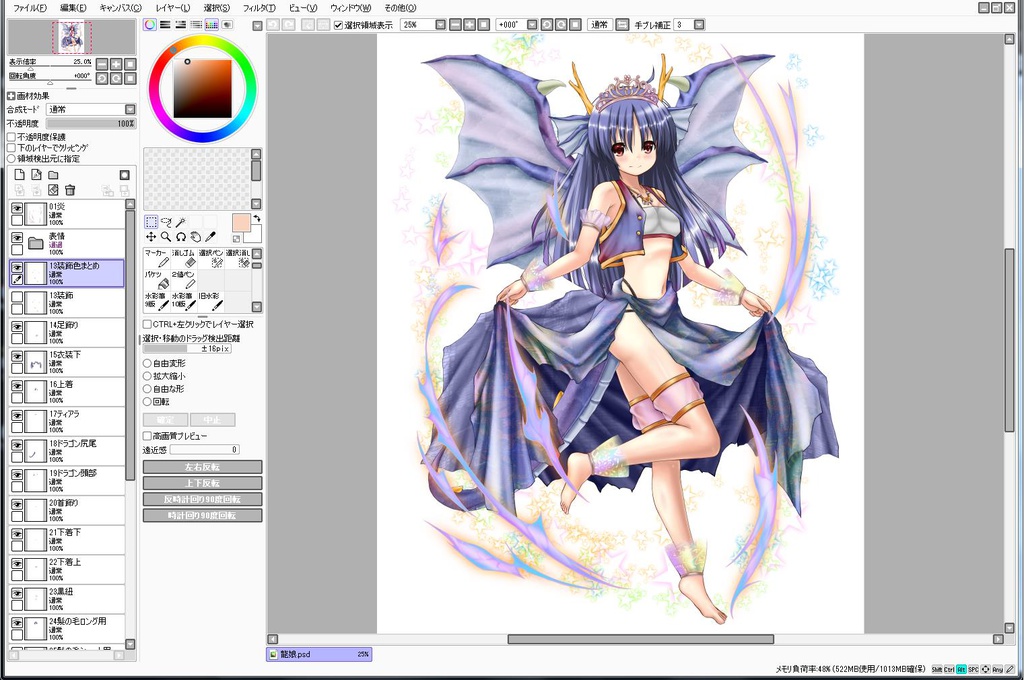This screenshot has height=680, width=1024.
Task: Select the rectangular selection tool
Action: [x=151, y=222]
